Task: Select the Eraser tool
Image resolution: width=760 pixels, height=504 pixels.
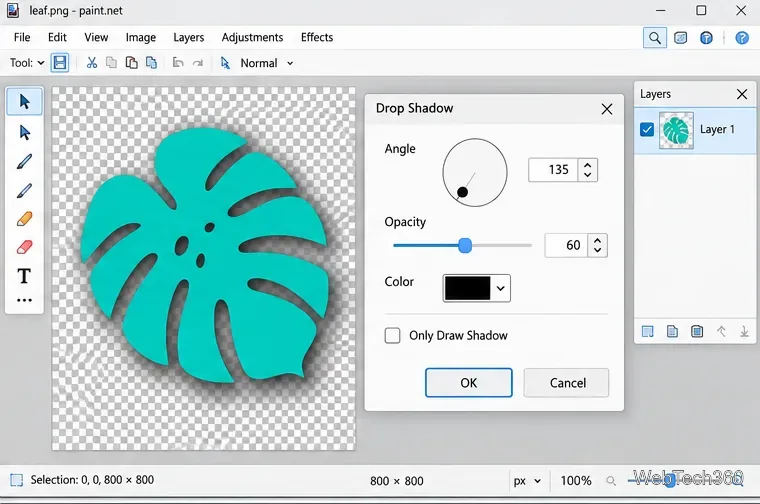Action: click(x=24, y=247)
